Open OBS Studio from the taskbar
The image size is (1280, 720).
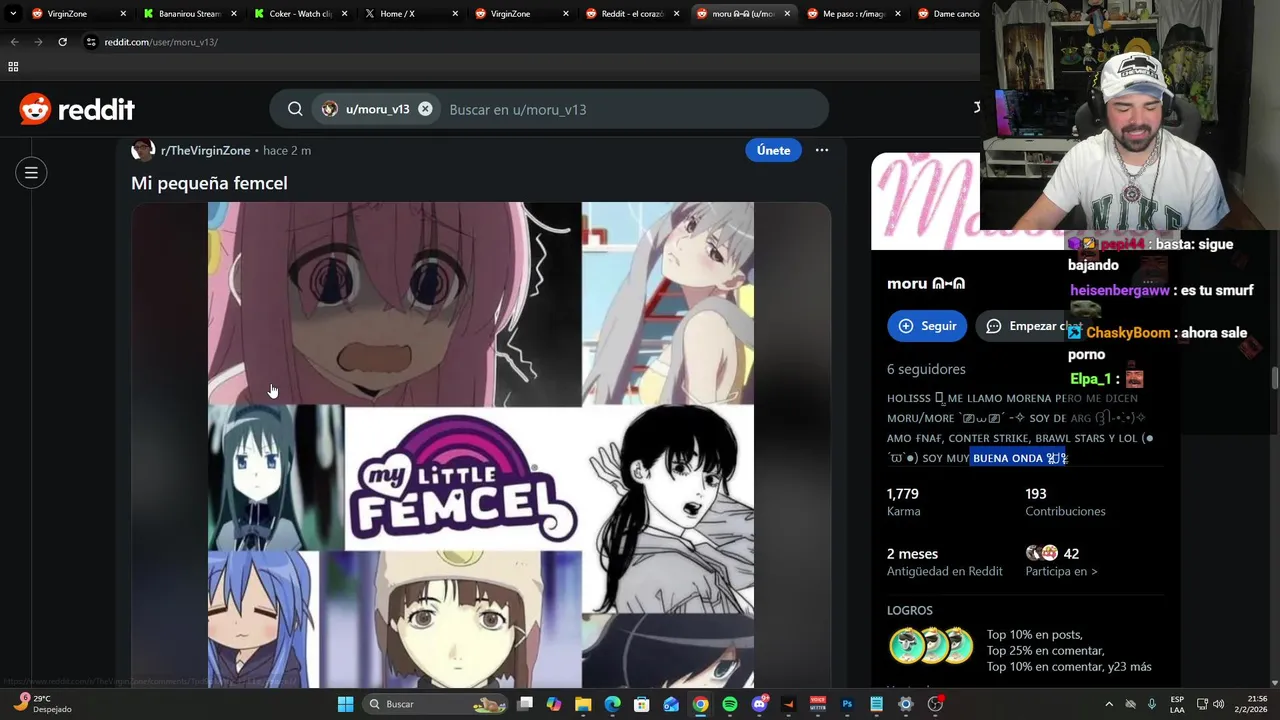(x=935, y=704)
